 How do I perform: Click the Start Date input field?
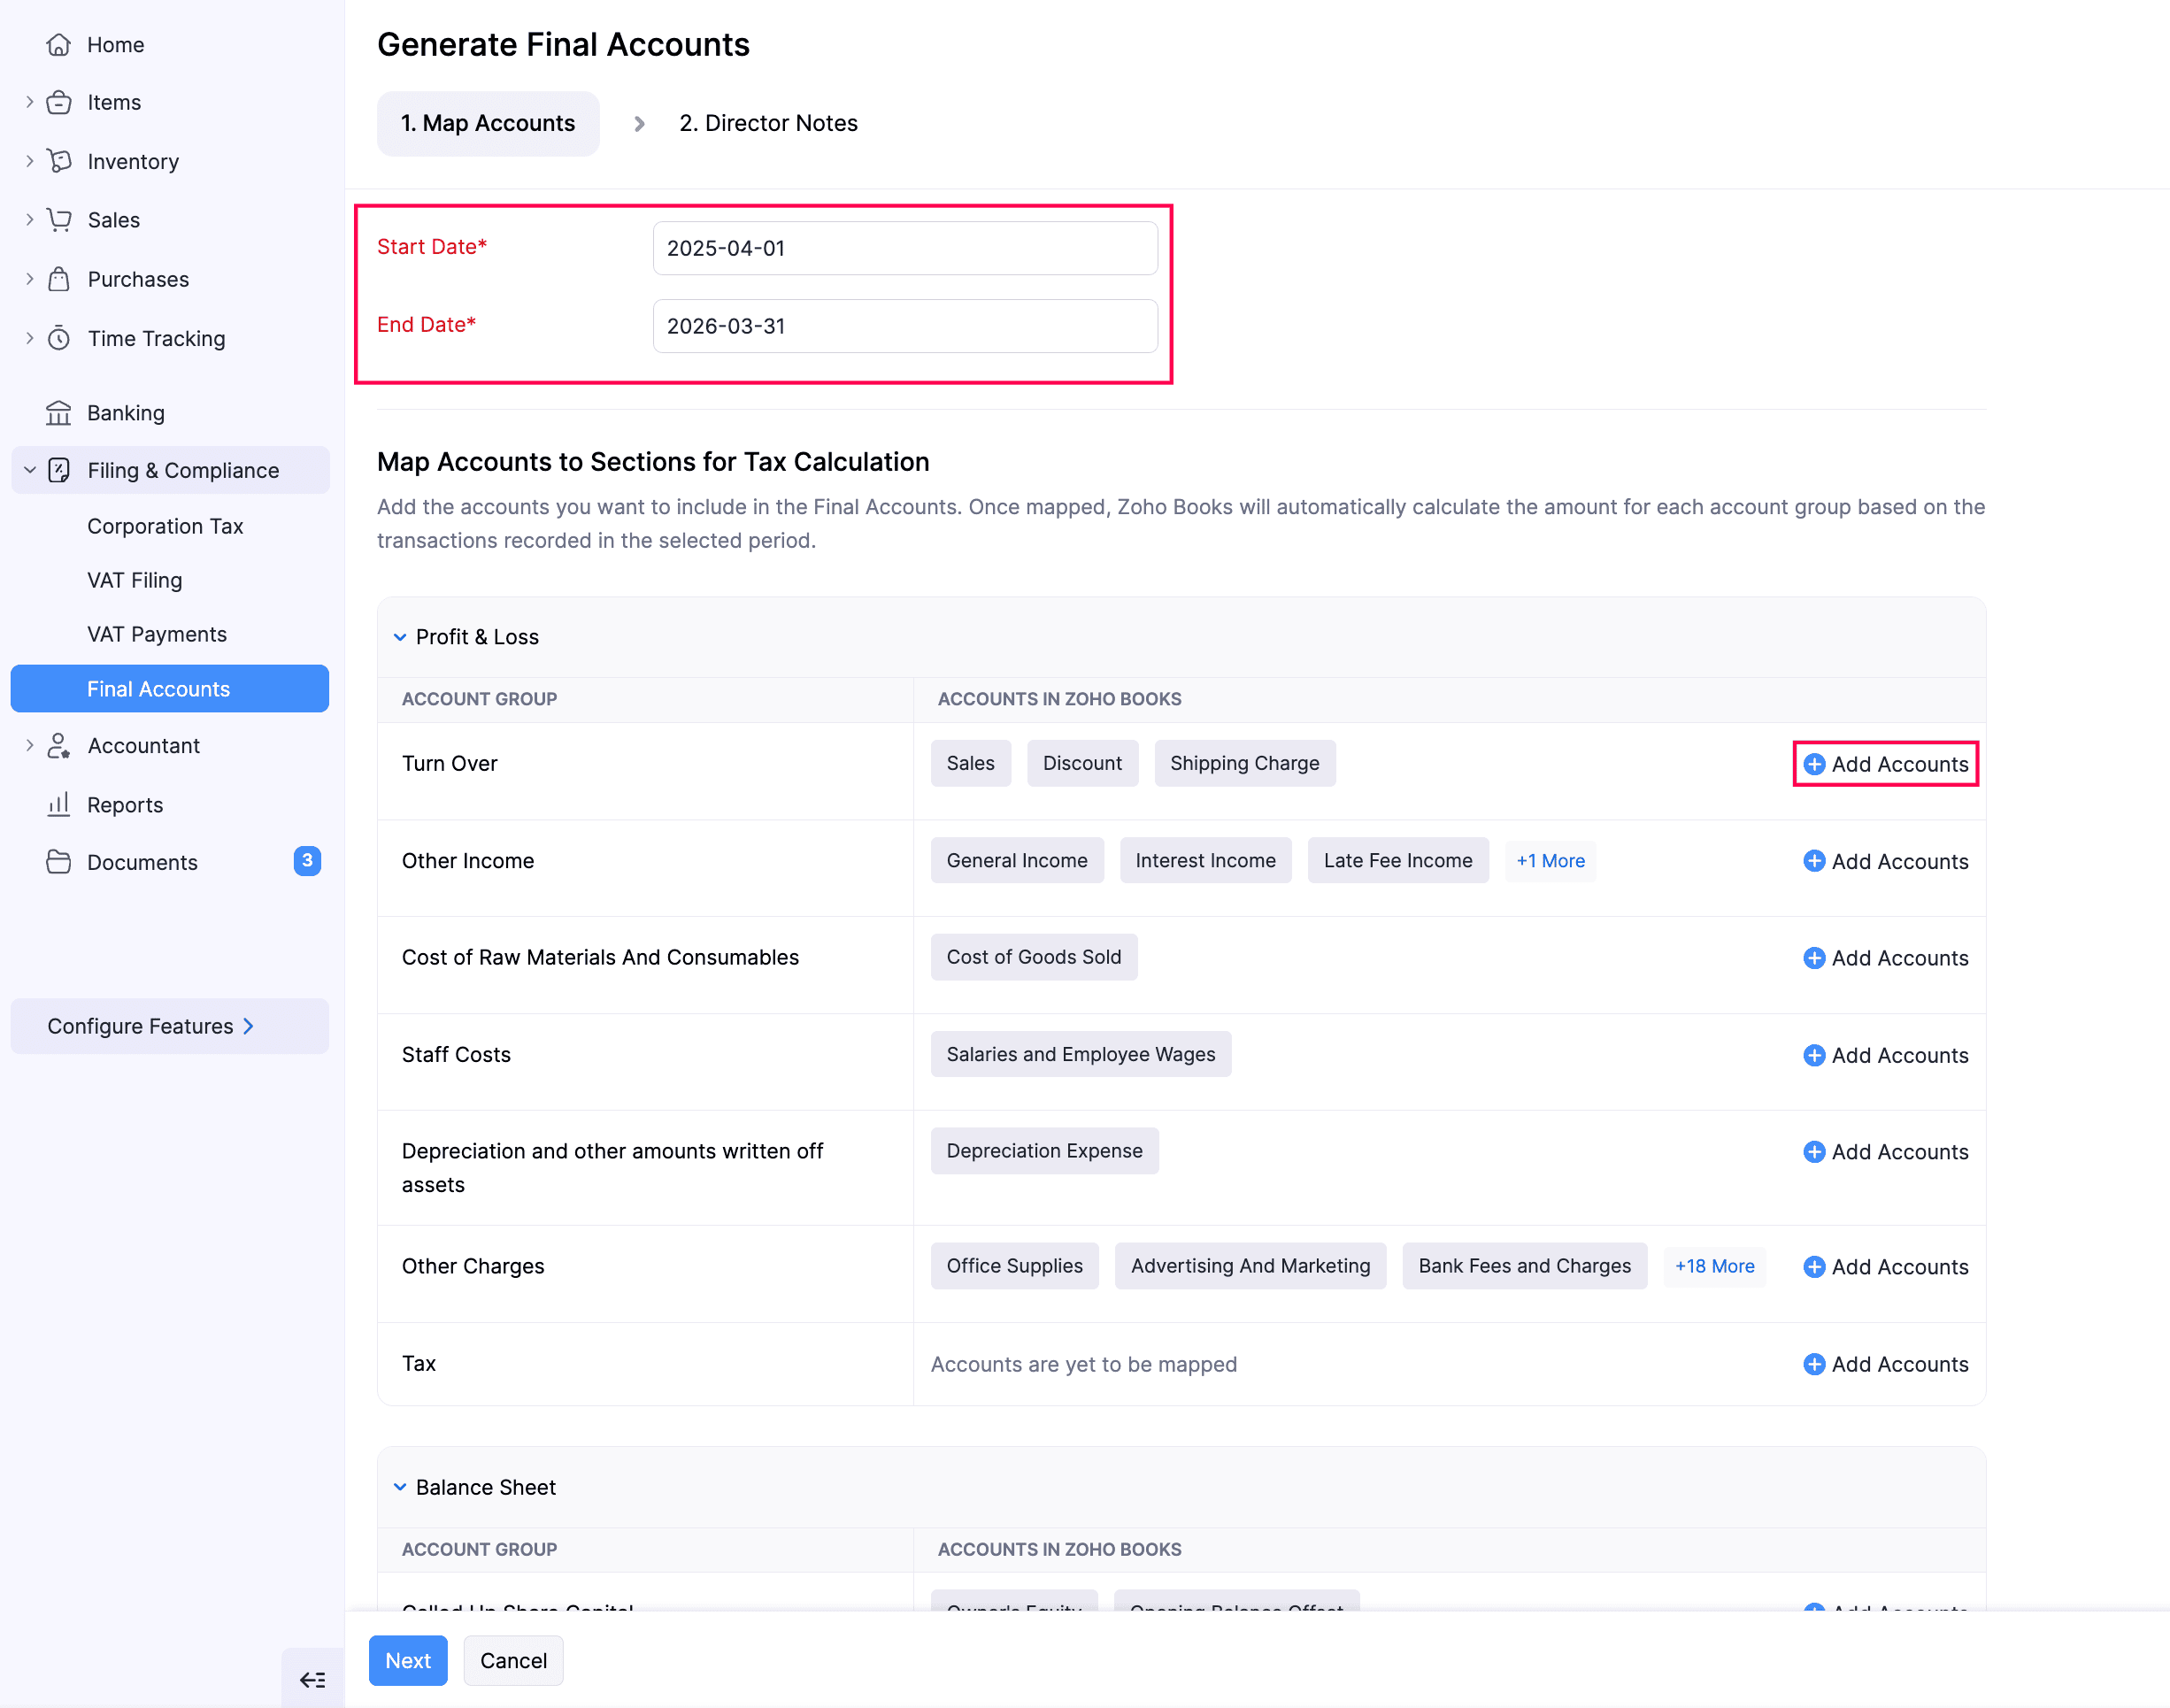click(905, 248)
